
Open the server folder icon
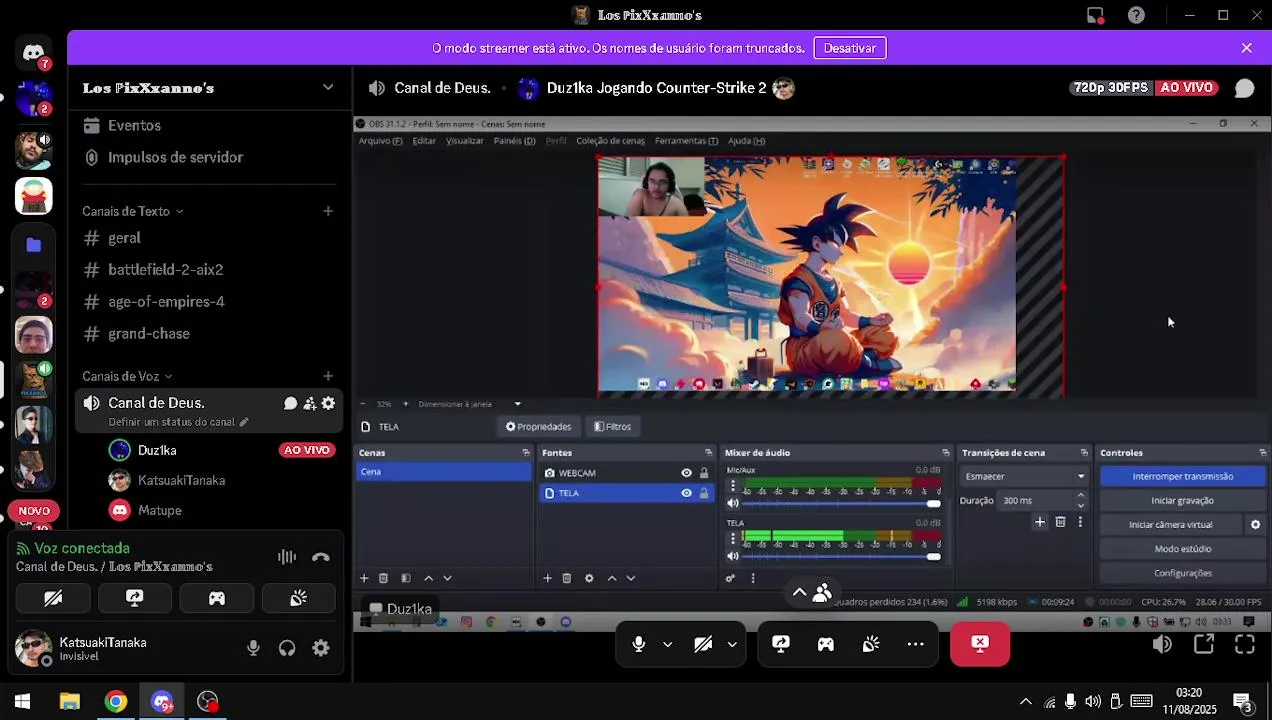click(x=33, y=244)
